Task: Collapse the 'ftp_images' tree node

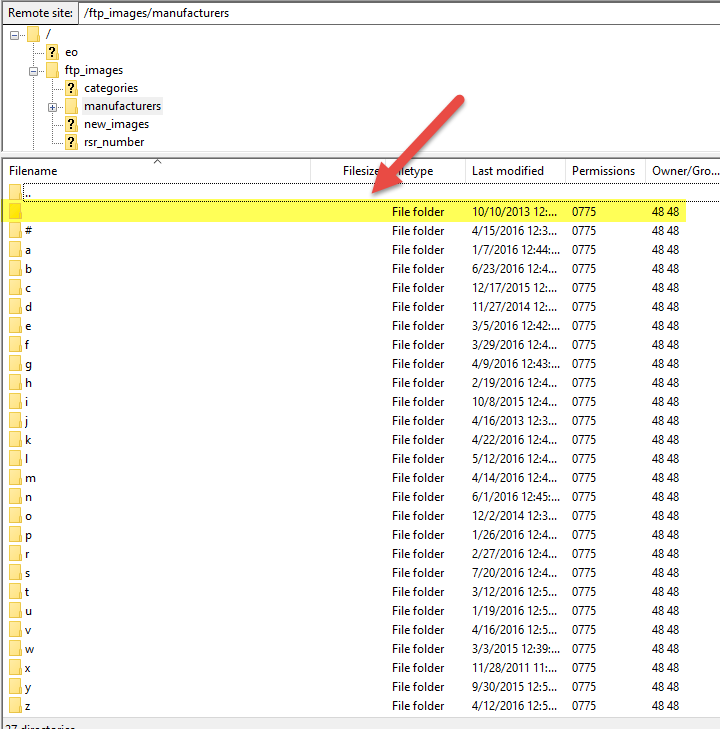Action: point(33,70)
